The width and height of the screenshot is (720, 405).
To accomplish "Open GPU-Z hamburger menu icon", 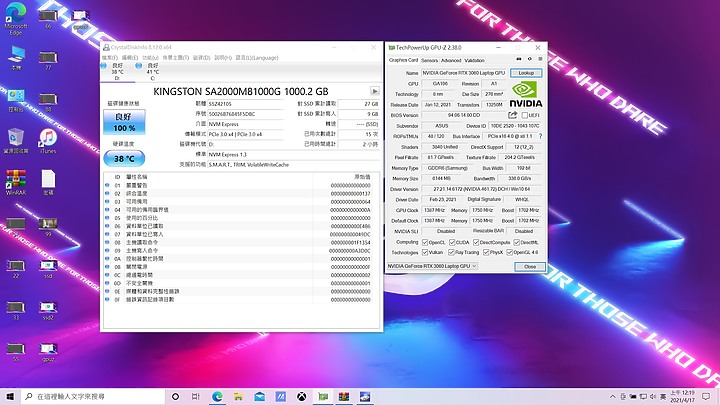I will coord(540,59).
